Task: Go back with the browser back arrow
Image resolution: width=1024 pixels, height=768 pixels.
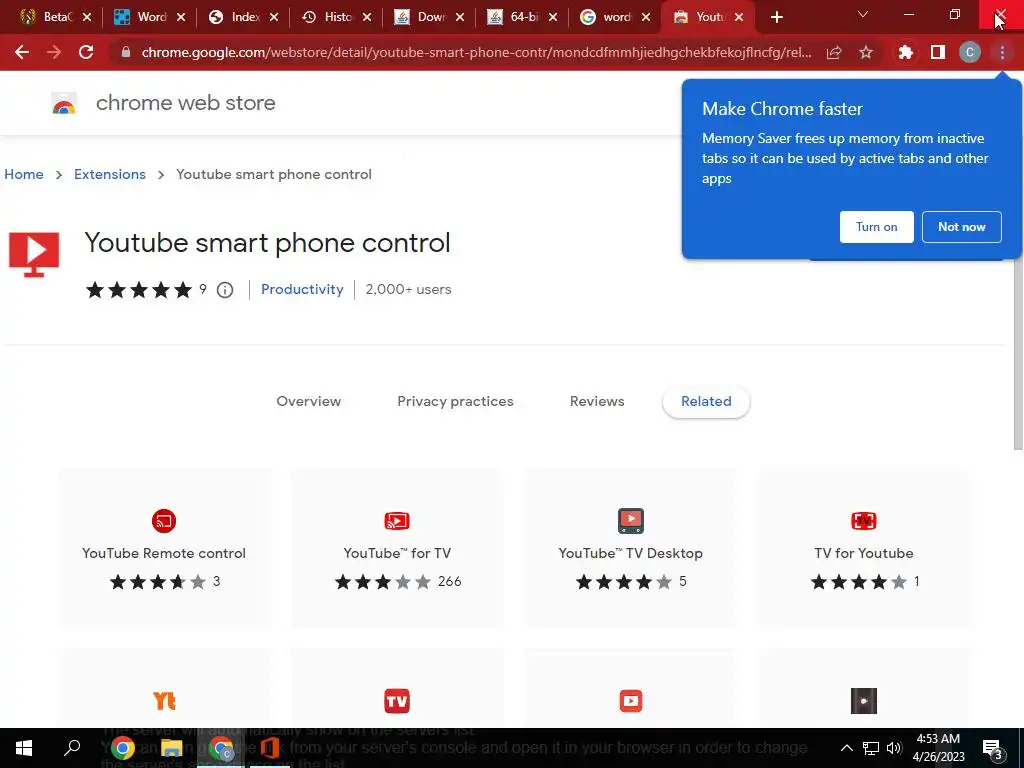Action: pos(22,52)
